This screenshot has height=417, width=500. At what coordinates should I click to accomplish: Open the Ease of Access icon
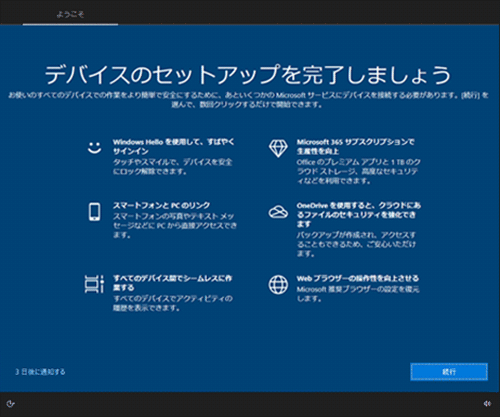click(11, 404)
